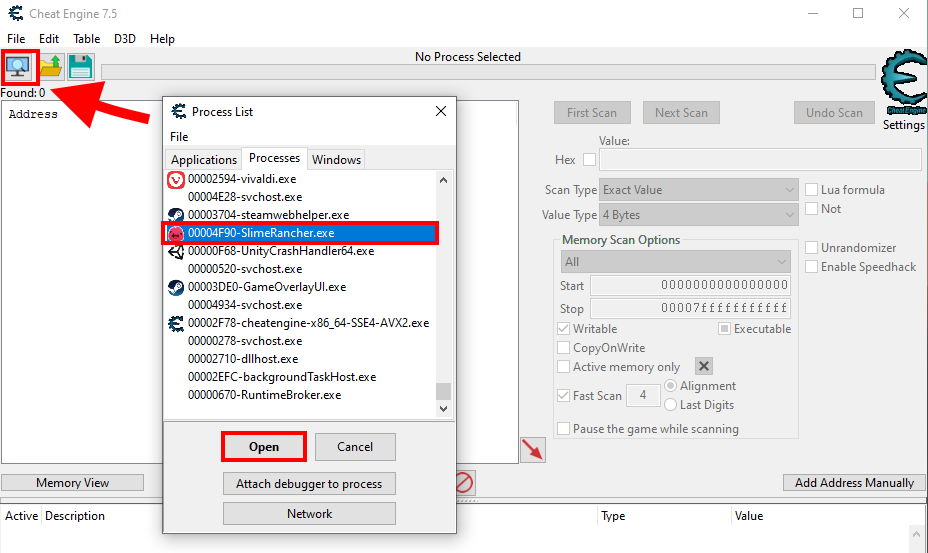Toggle the Writable checkbox

point(563,329)
